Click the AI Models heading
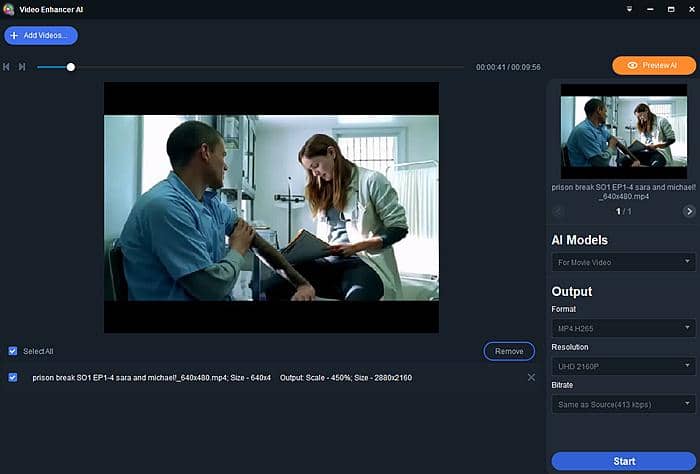This screenshot has height=474, width=700. pos(579,240)
